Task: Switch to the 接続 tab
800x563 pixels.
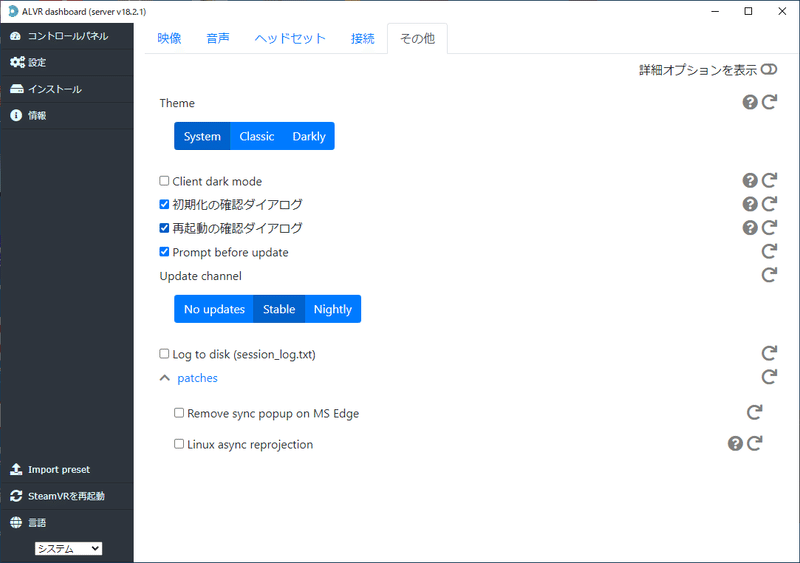Action: (363, 38)
